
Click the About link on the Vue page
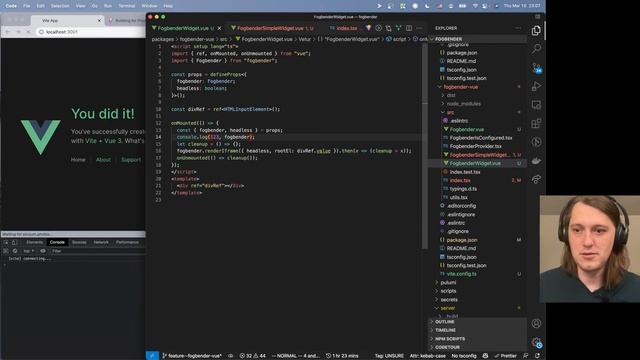pos(103,160)
